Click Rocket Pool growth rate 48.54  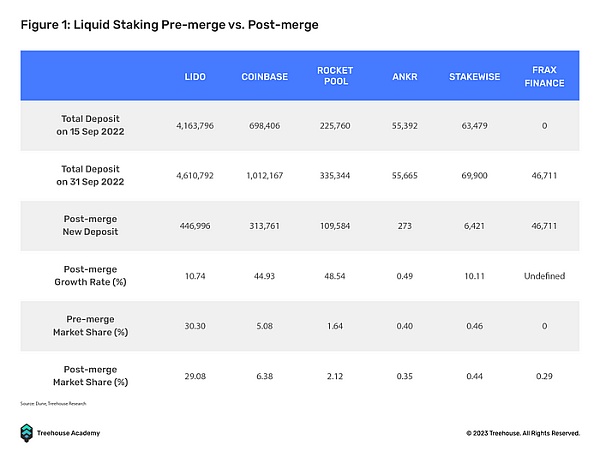pyautogui.click(x=335, y=276)
